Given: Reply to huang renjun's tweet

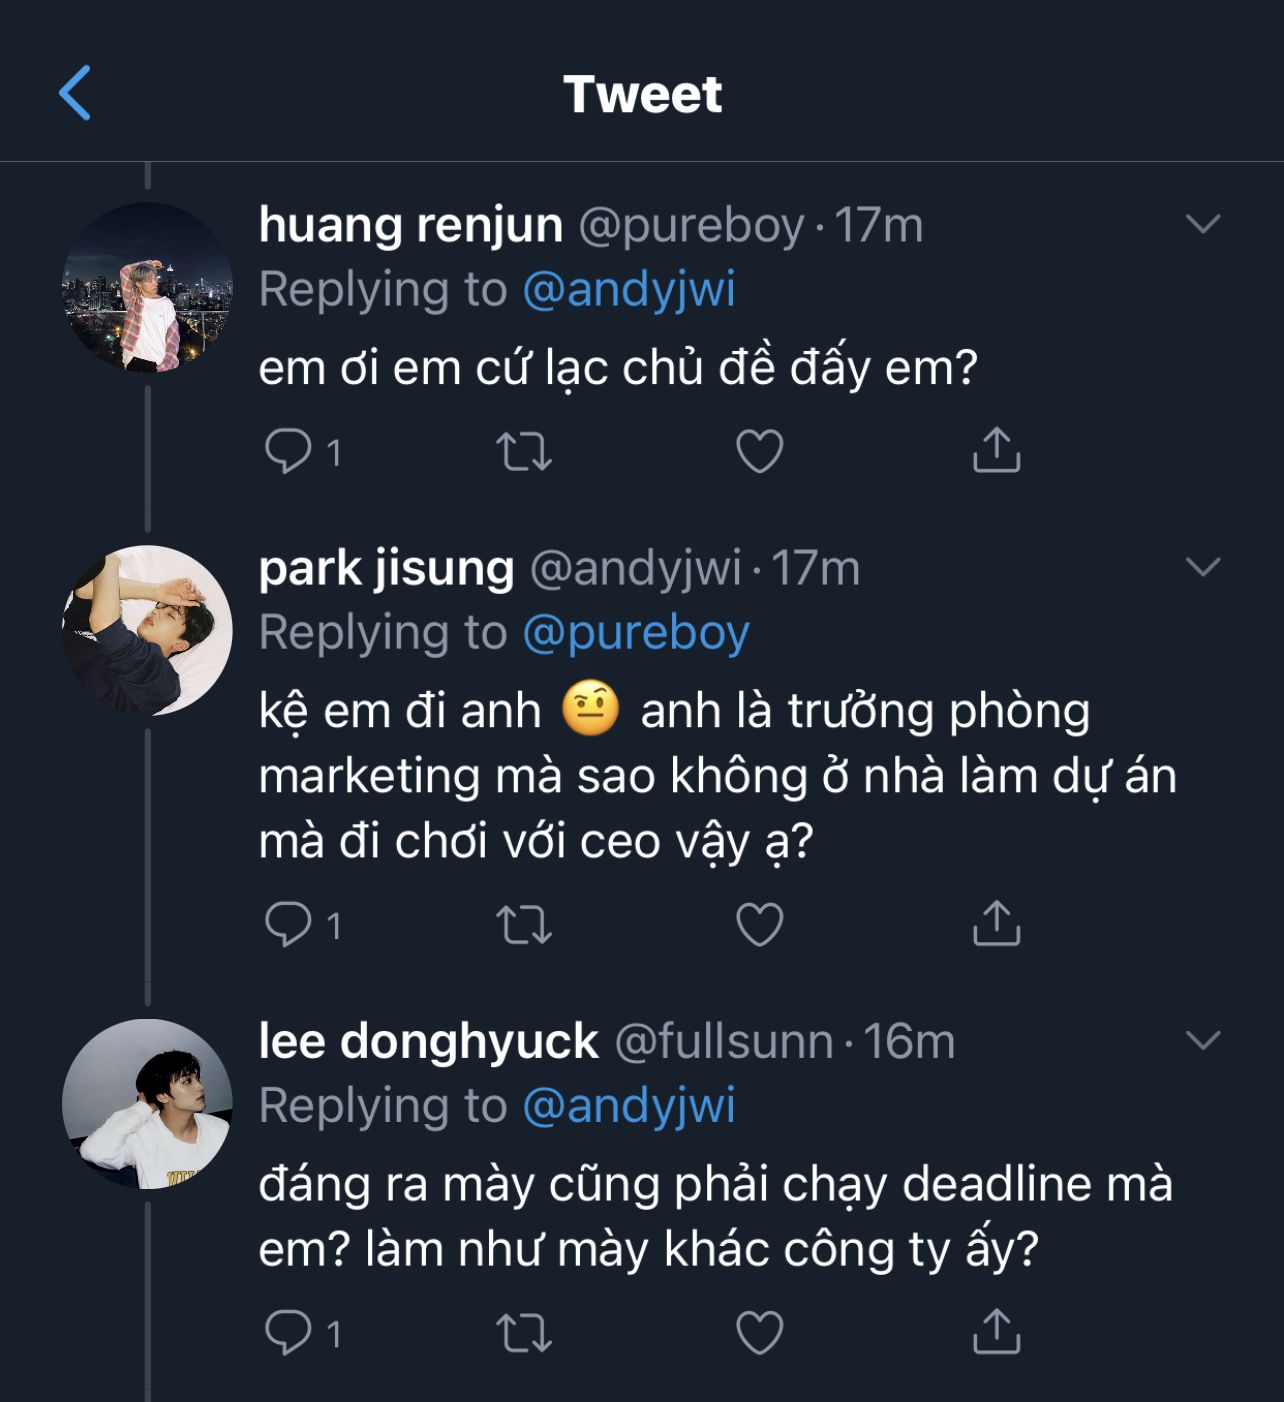Looking at the screenshot, I should pyautogui.click(x=288, y=451).
